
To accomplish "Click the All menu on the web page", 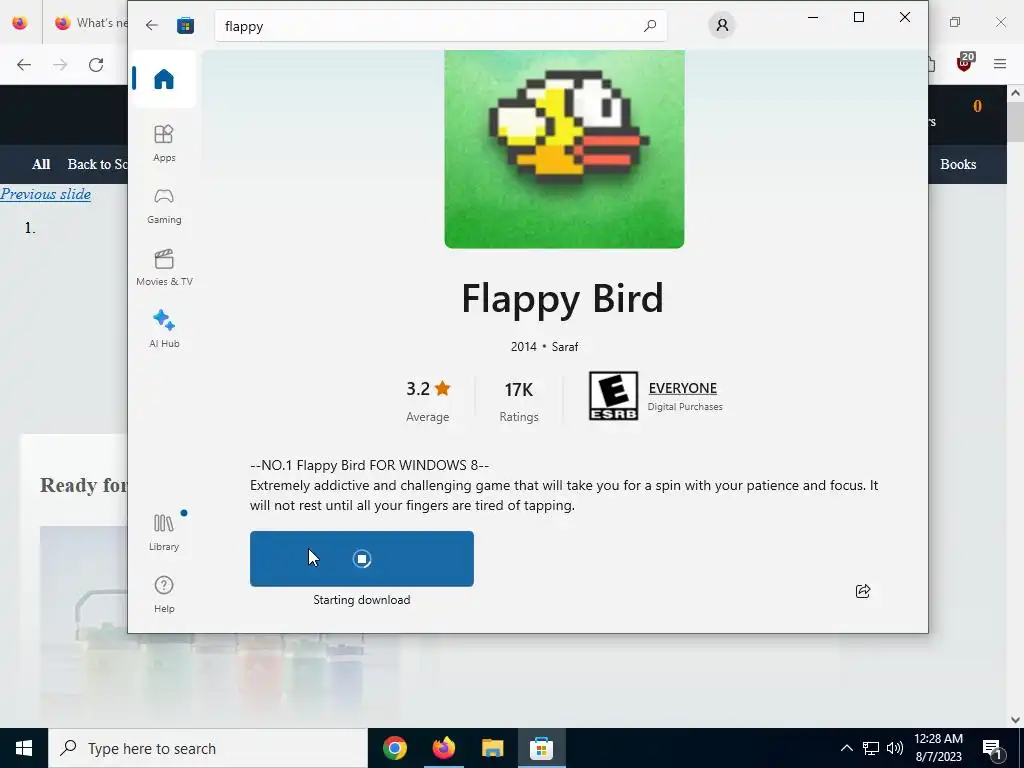I will click(41, 165).
